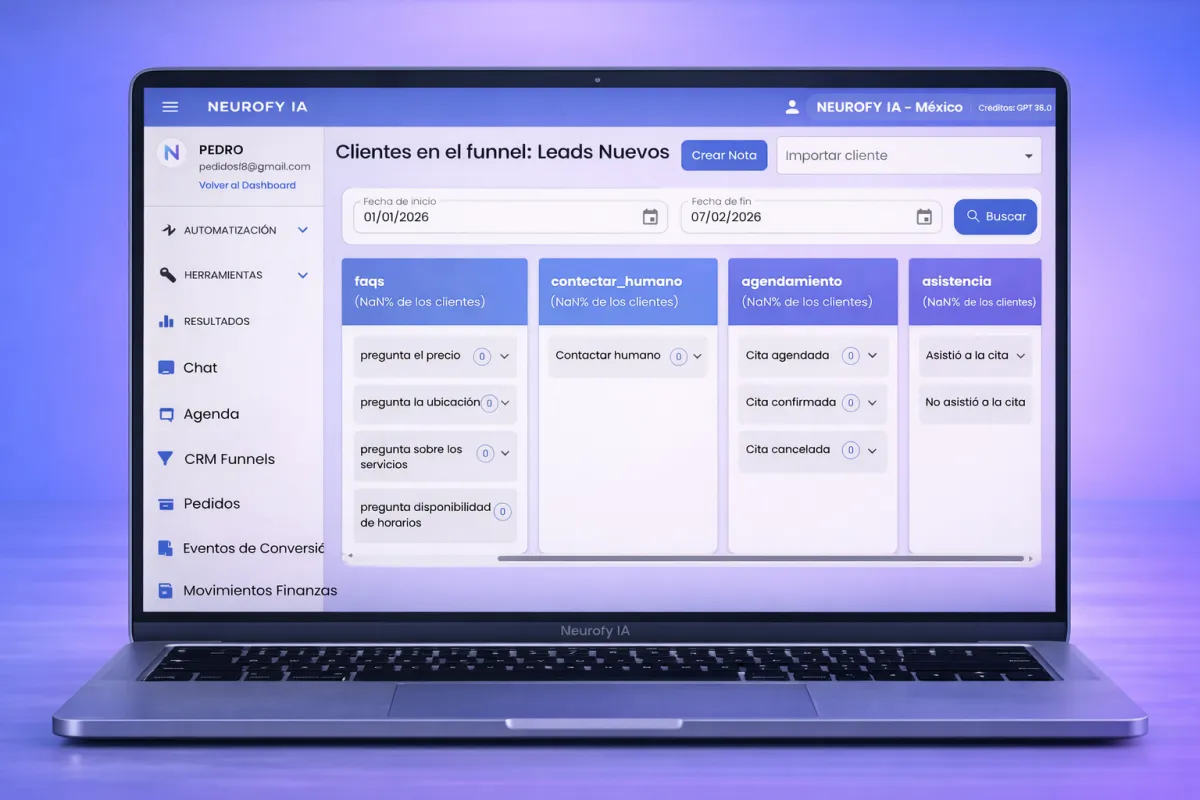The width and height of the screenshot is (1200, 800).
Task: Click the Resultados bar chart icon
Action: [167, 321]
